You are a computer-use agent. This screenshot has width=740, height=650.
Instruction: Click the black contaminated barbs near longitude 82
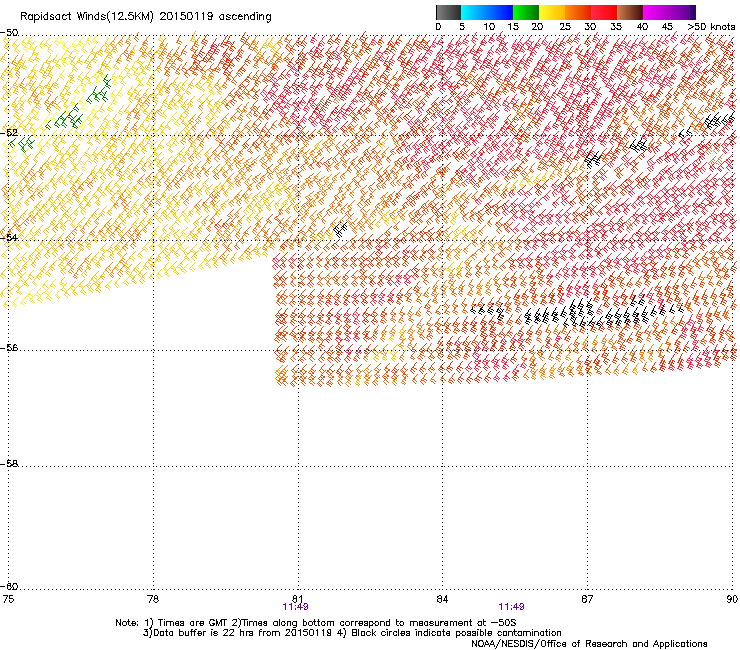point(340,229)
